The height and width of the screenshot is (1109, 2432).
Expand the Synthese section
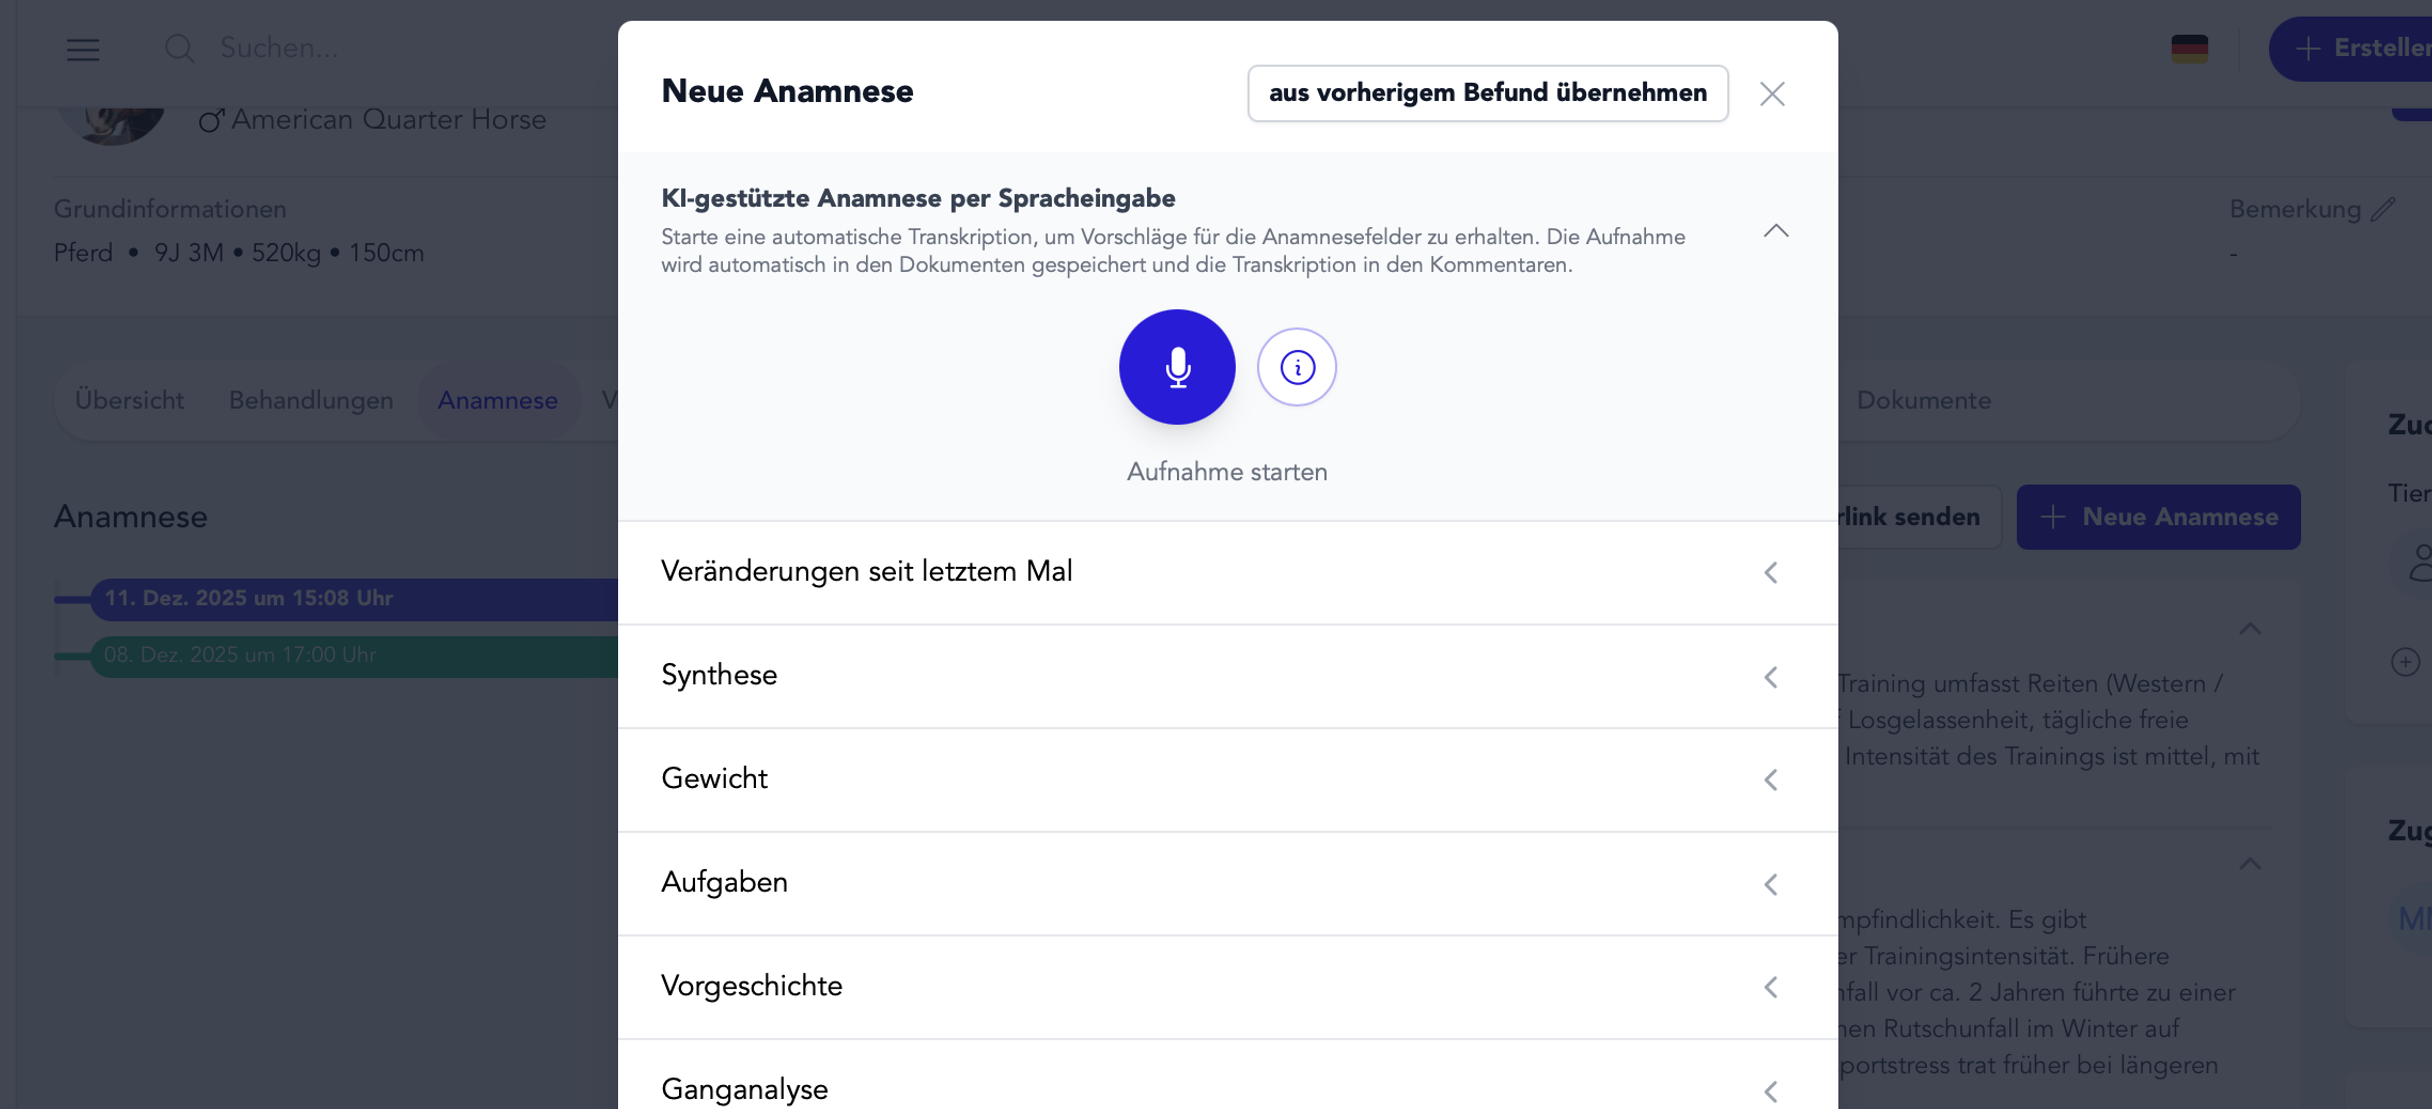pos(1772,676)
